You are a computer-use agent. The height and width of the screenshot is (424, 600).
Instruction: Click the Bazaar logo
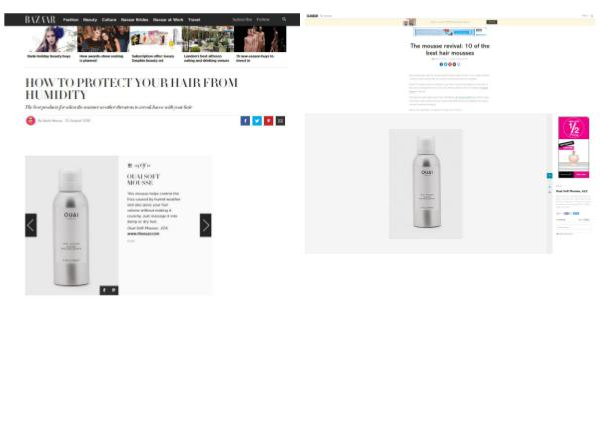tap(40, 20)
